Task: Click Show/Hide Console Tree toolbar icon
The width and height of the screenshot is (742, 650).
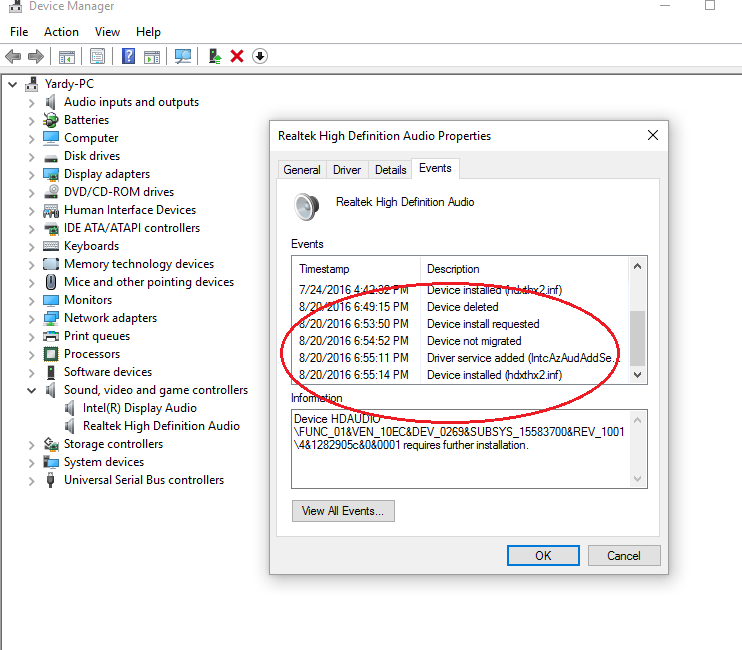Action: coord(67,57)
